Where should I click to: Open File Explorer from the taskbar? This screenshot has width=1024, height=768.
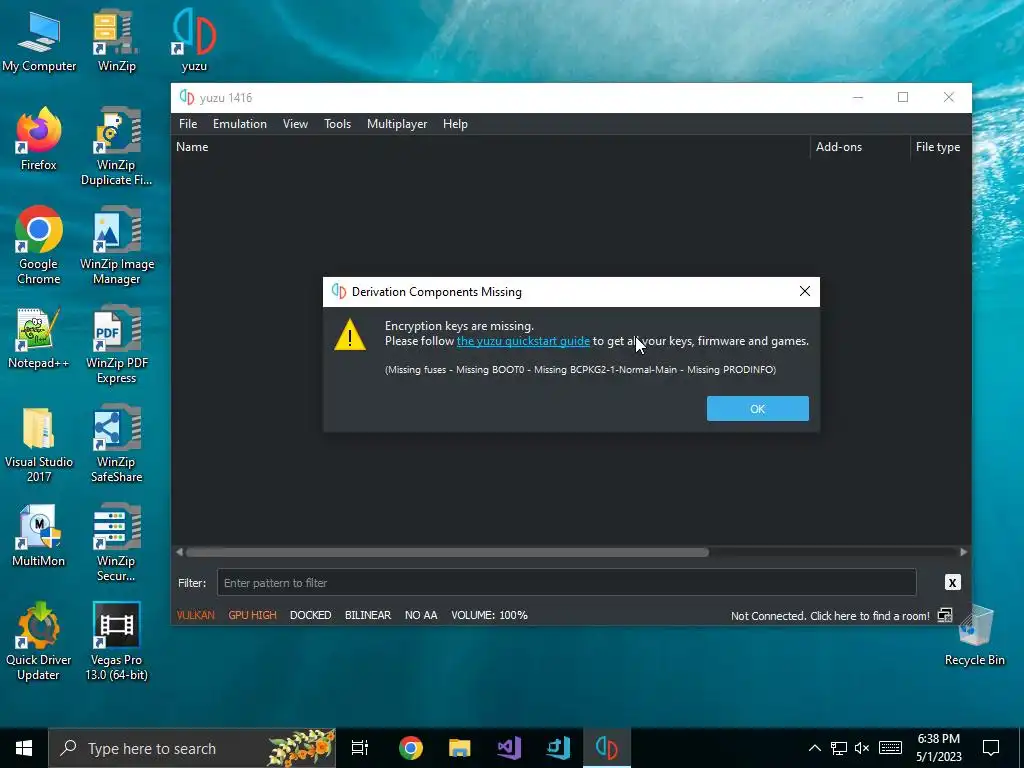[460, 748]
